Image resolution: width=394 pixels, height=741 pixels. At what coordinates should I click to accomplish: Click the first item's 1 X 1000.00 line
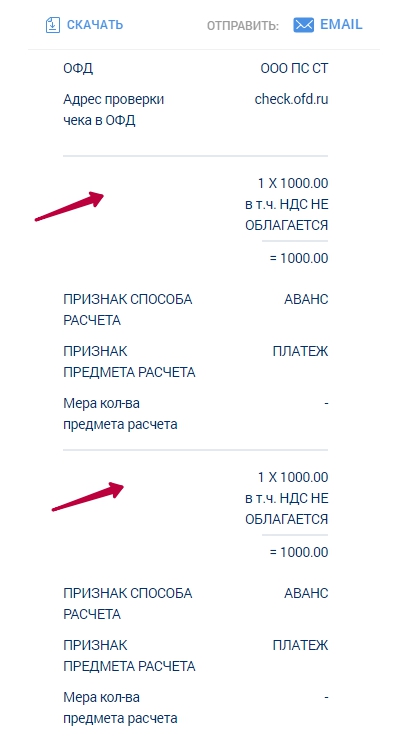click(293, 183)
